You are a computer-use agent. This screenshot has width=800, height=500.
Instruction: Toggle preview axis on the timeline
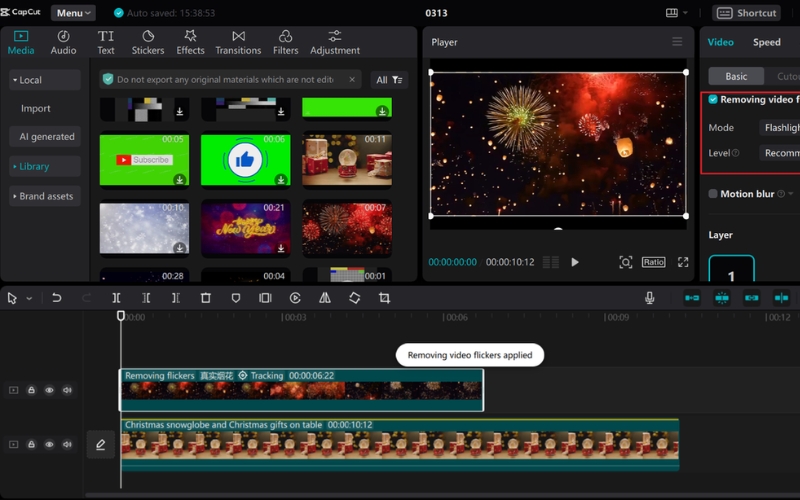pyautogui.click(x=781, y=298)
